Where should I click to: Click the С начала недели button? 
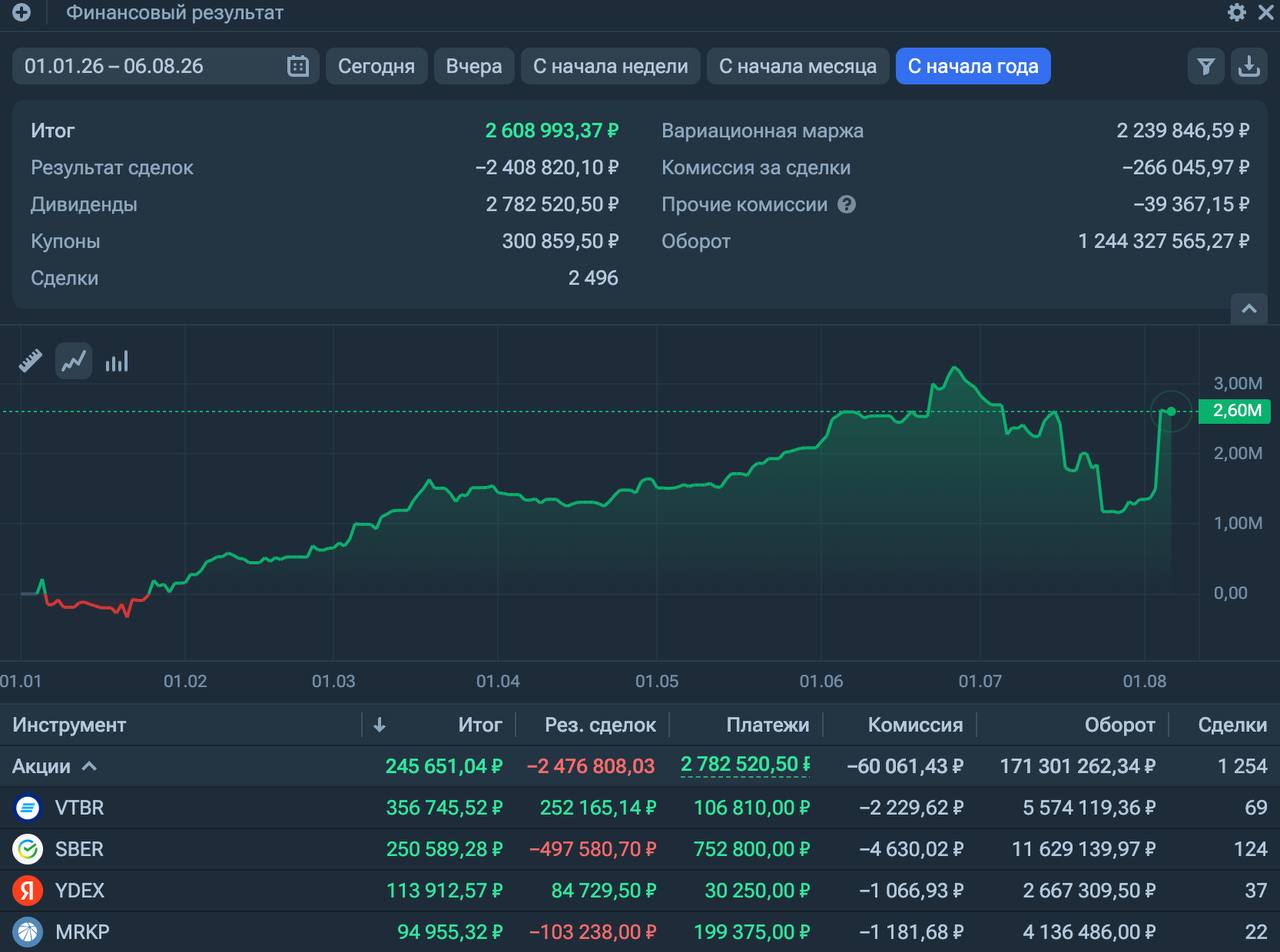(610, 66)
